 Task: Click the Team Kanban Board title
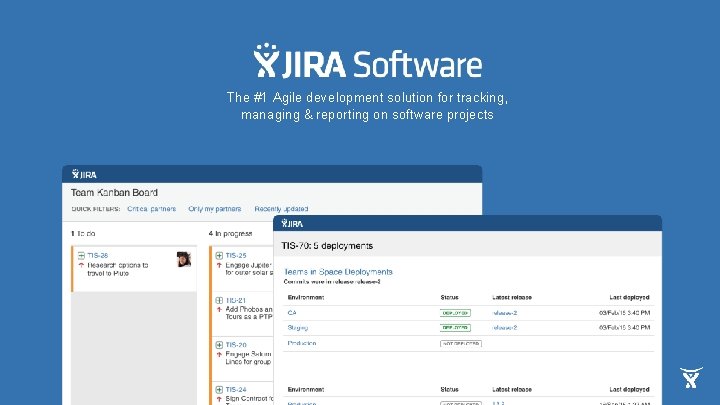[x=114, y=192]
